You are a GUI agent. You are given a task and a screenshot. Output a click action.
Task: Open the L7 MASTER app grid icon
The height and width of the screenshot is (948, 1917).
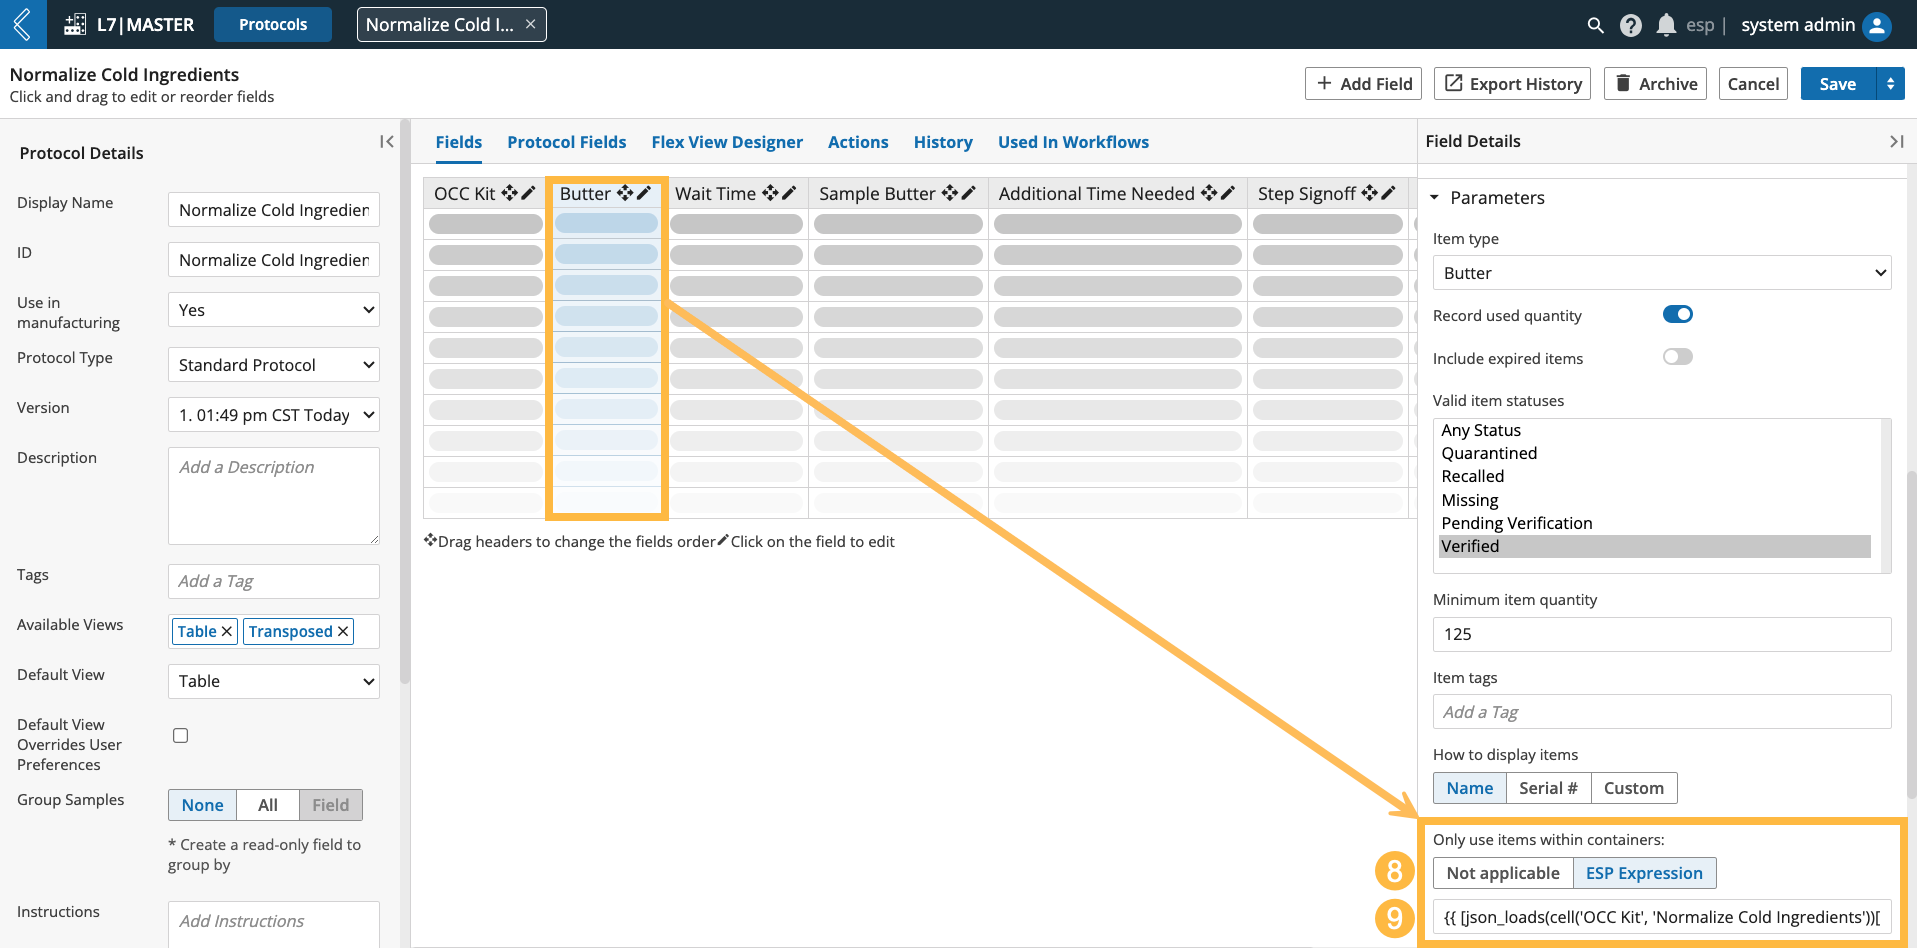coord(75,24)
